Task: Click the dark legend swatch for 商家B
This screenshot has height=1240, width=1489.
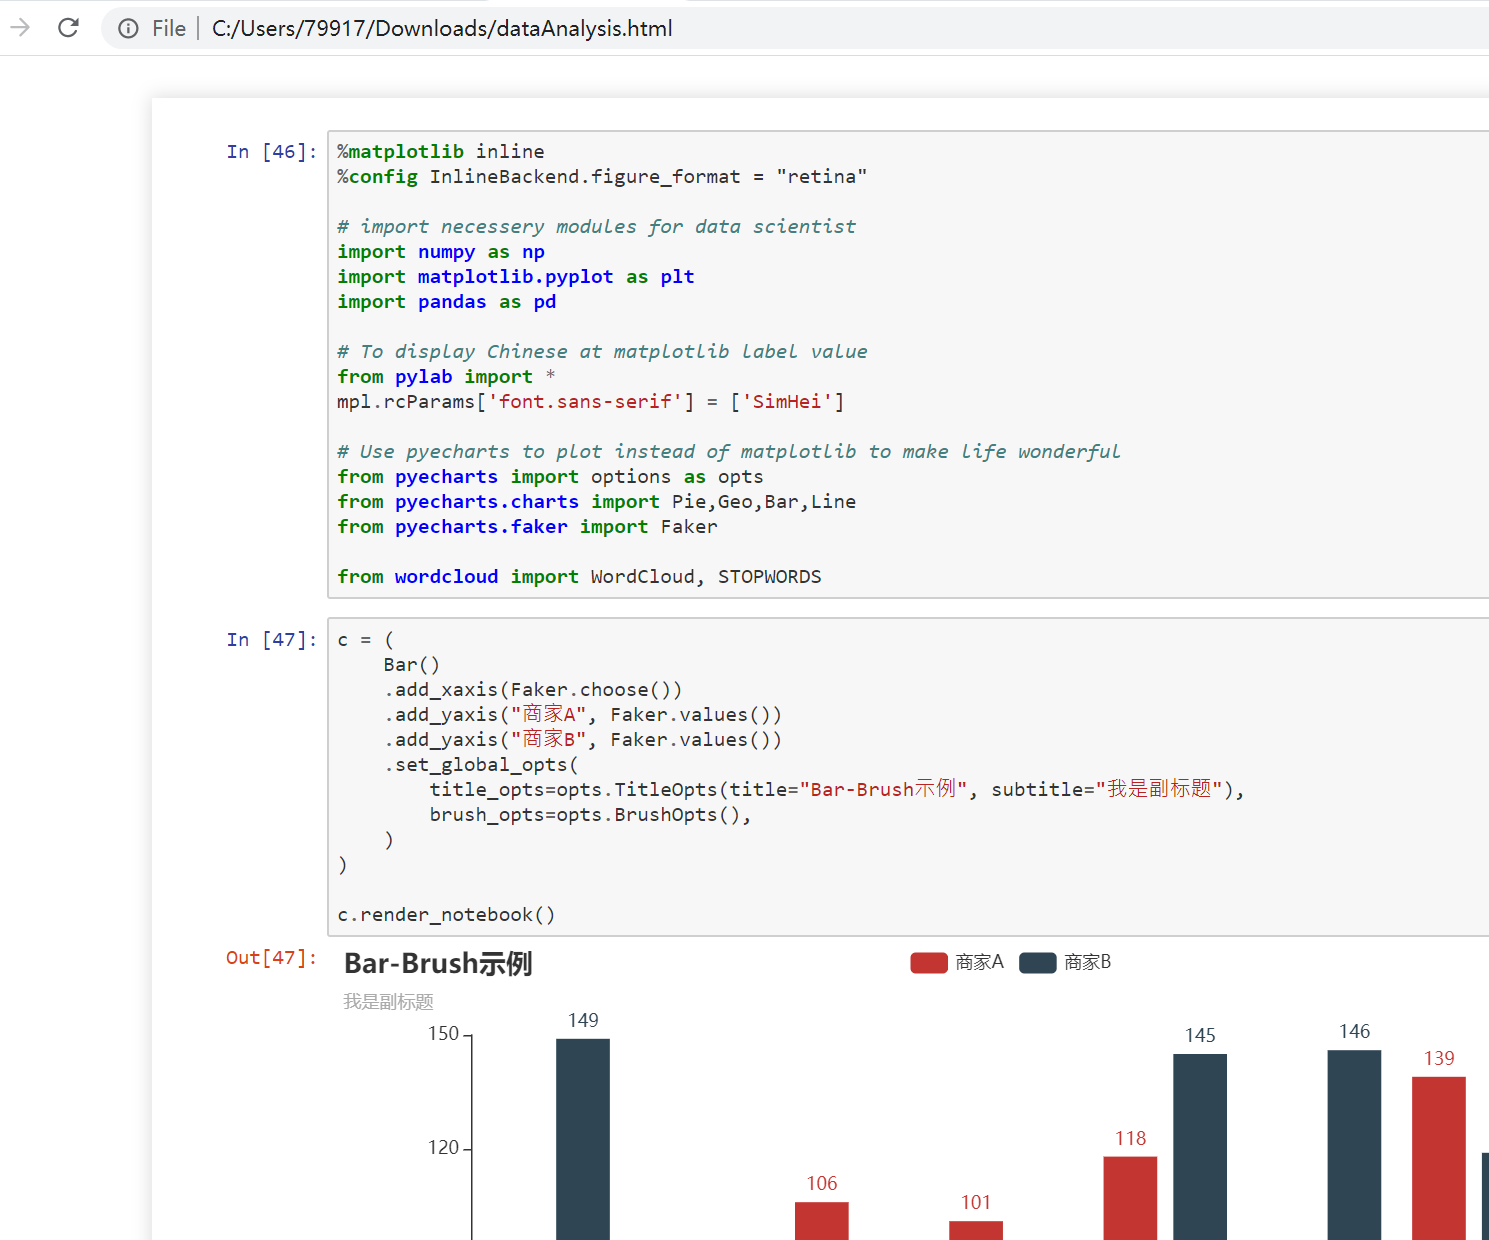Action: (x=1037, y=962)
